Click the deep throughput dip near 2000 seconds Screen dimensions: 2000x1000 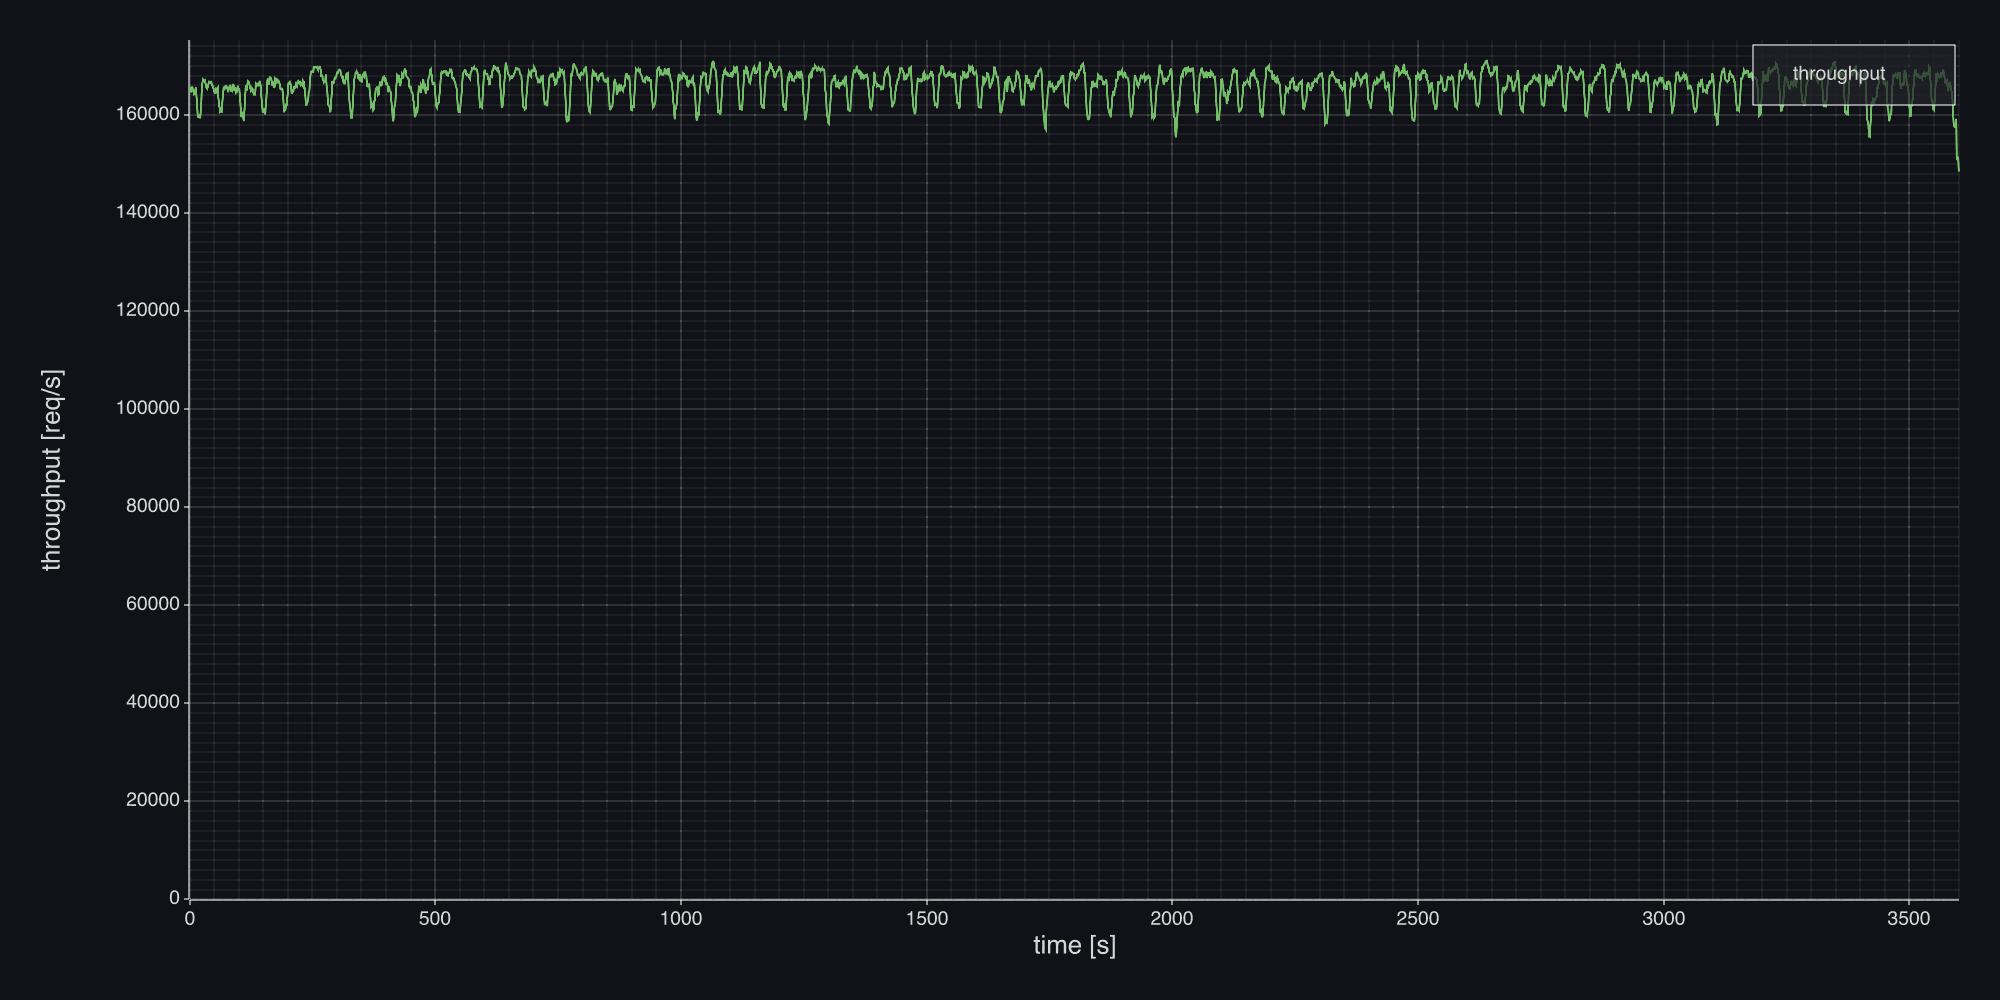(1176, 135)
